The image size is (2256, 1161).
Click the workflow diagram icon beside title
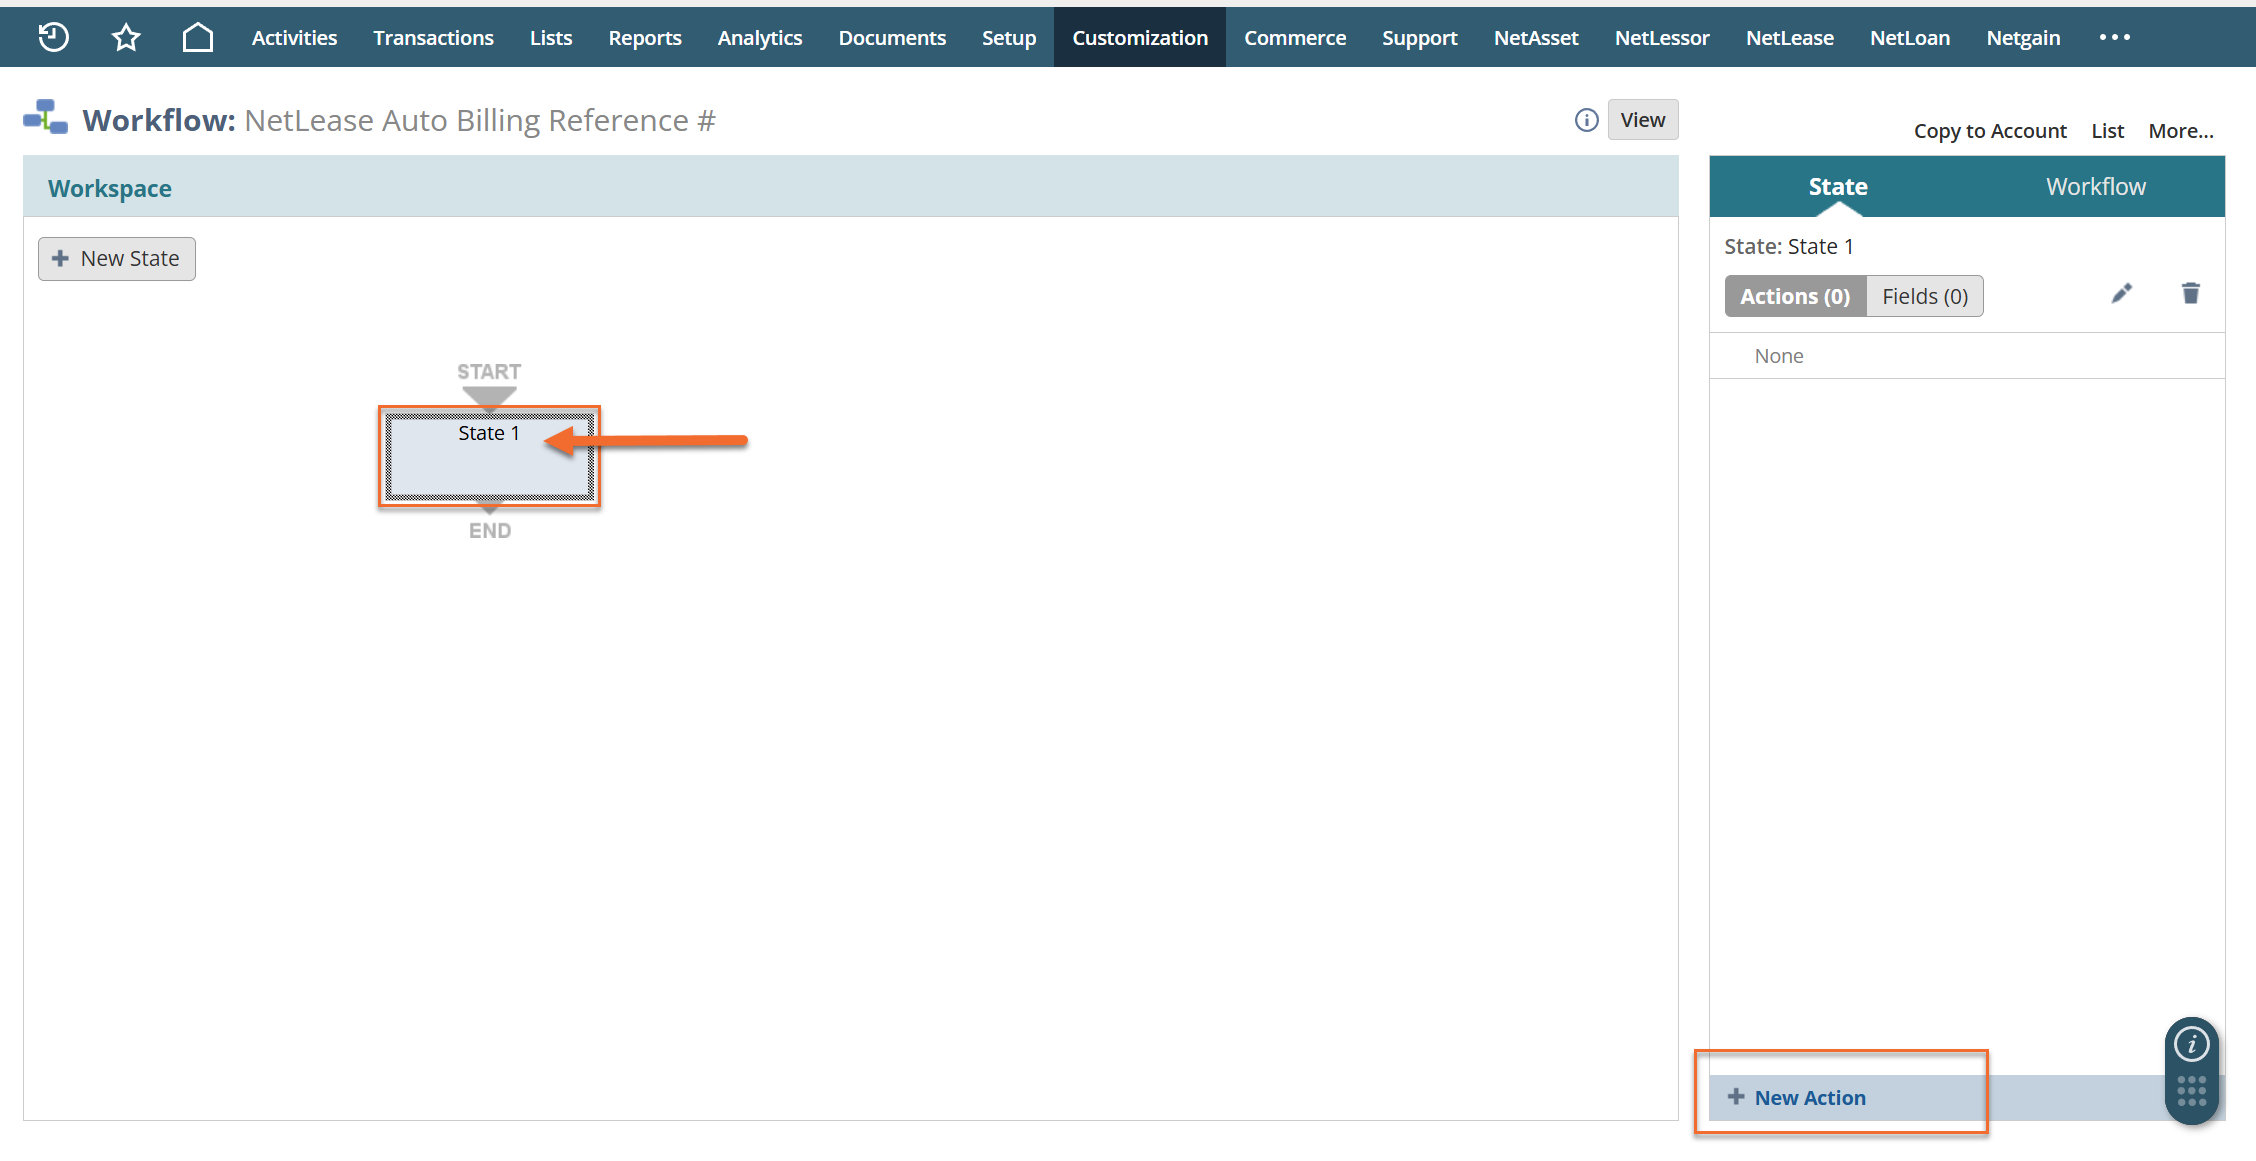[46, 118]
